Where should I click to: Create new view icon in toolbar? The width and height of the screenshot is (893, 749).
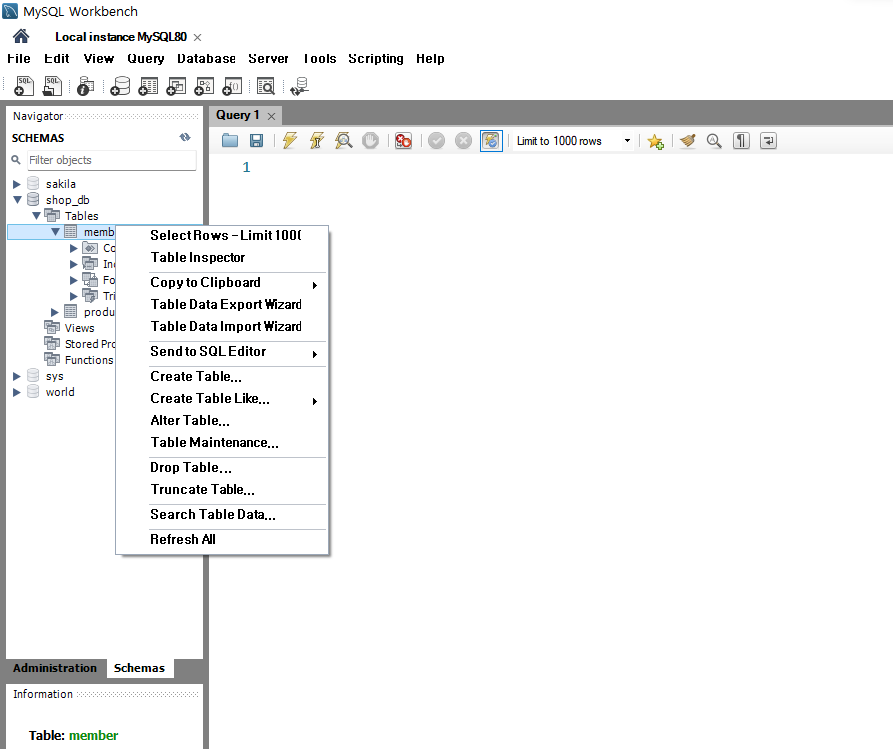(176, 86)
